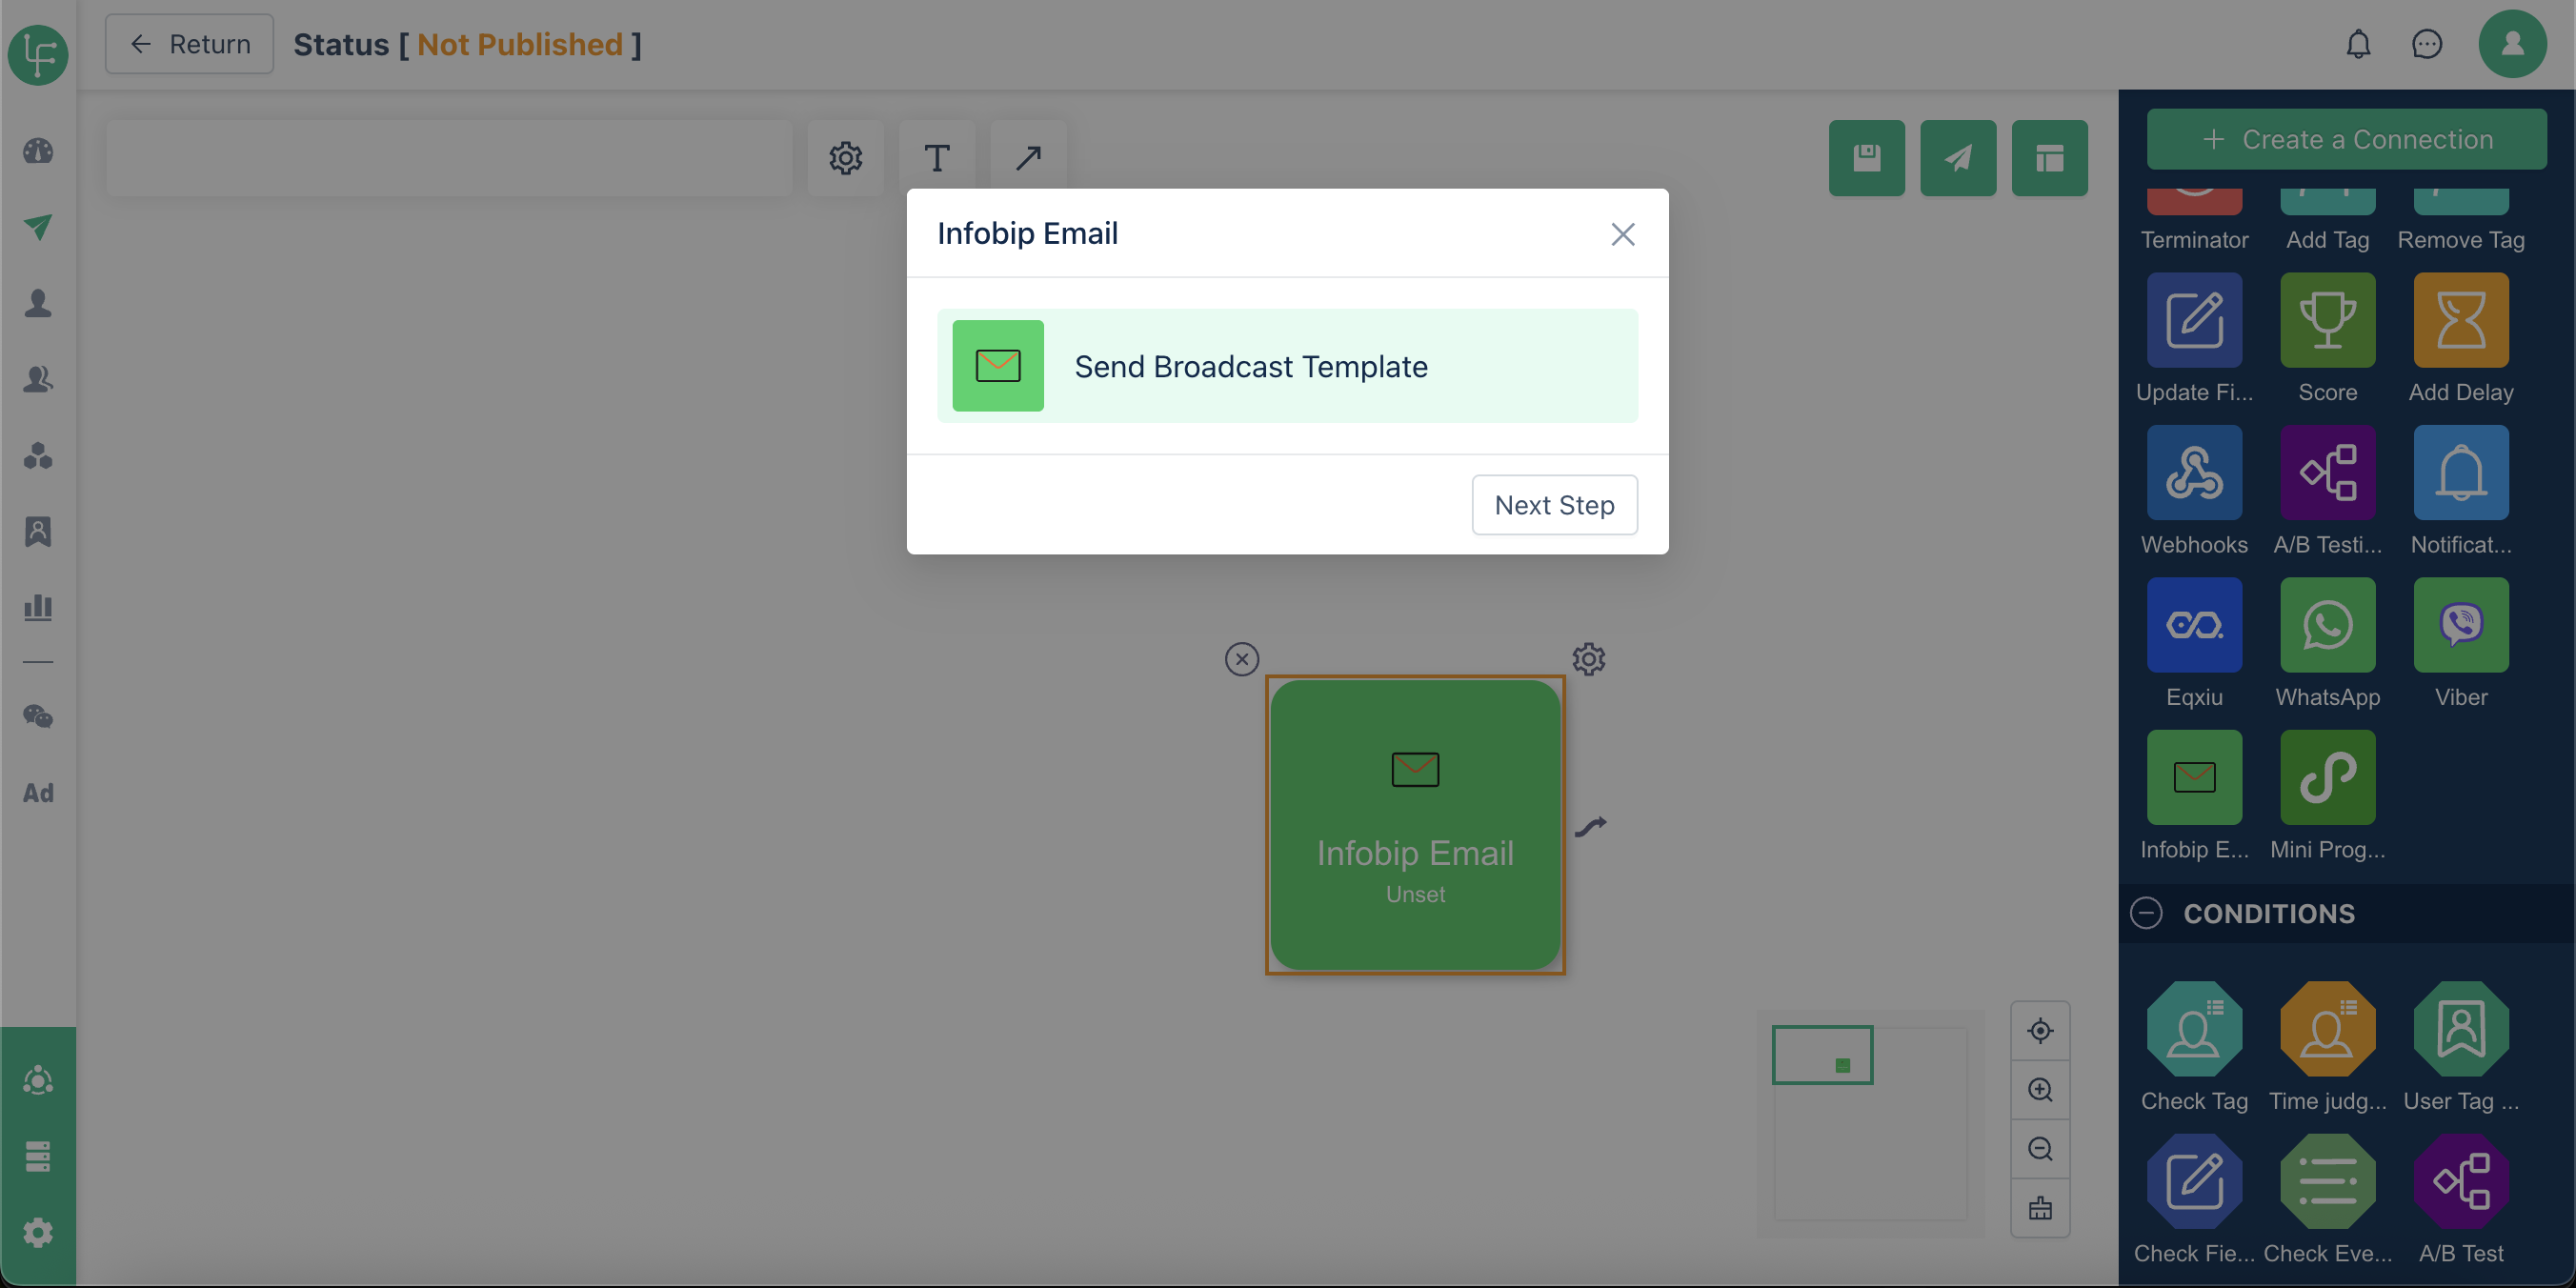This screenshot has width=2576, height=1288.
Task: Open the WeChat sidebar icon
Action: coord(38,716)
